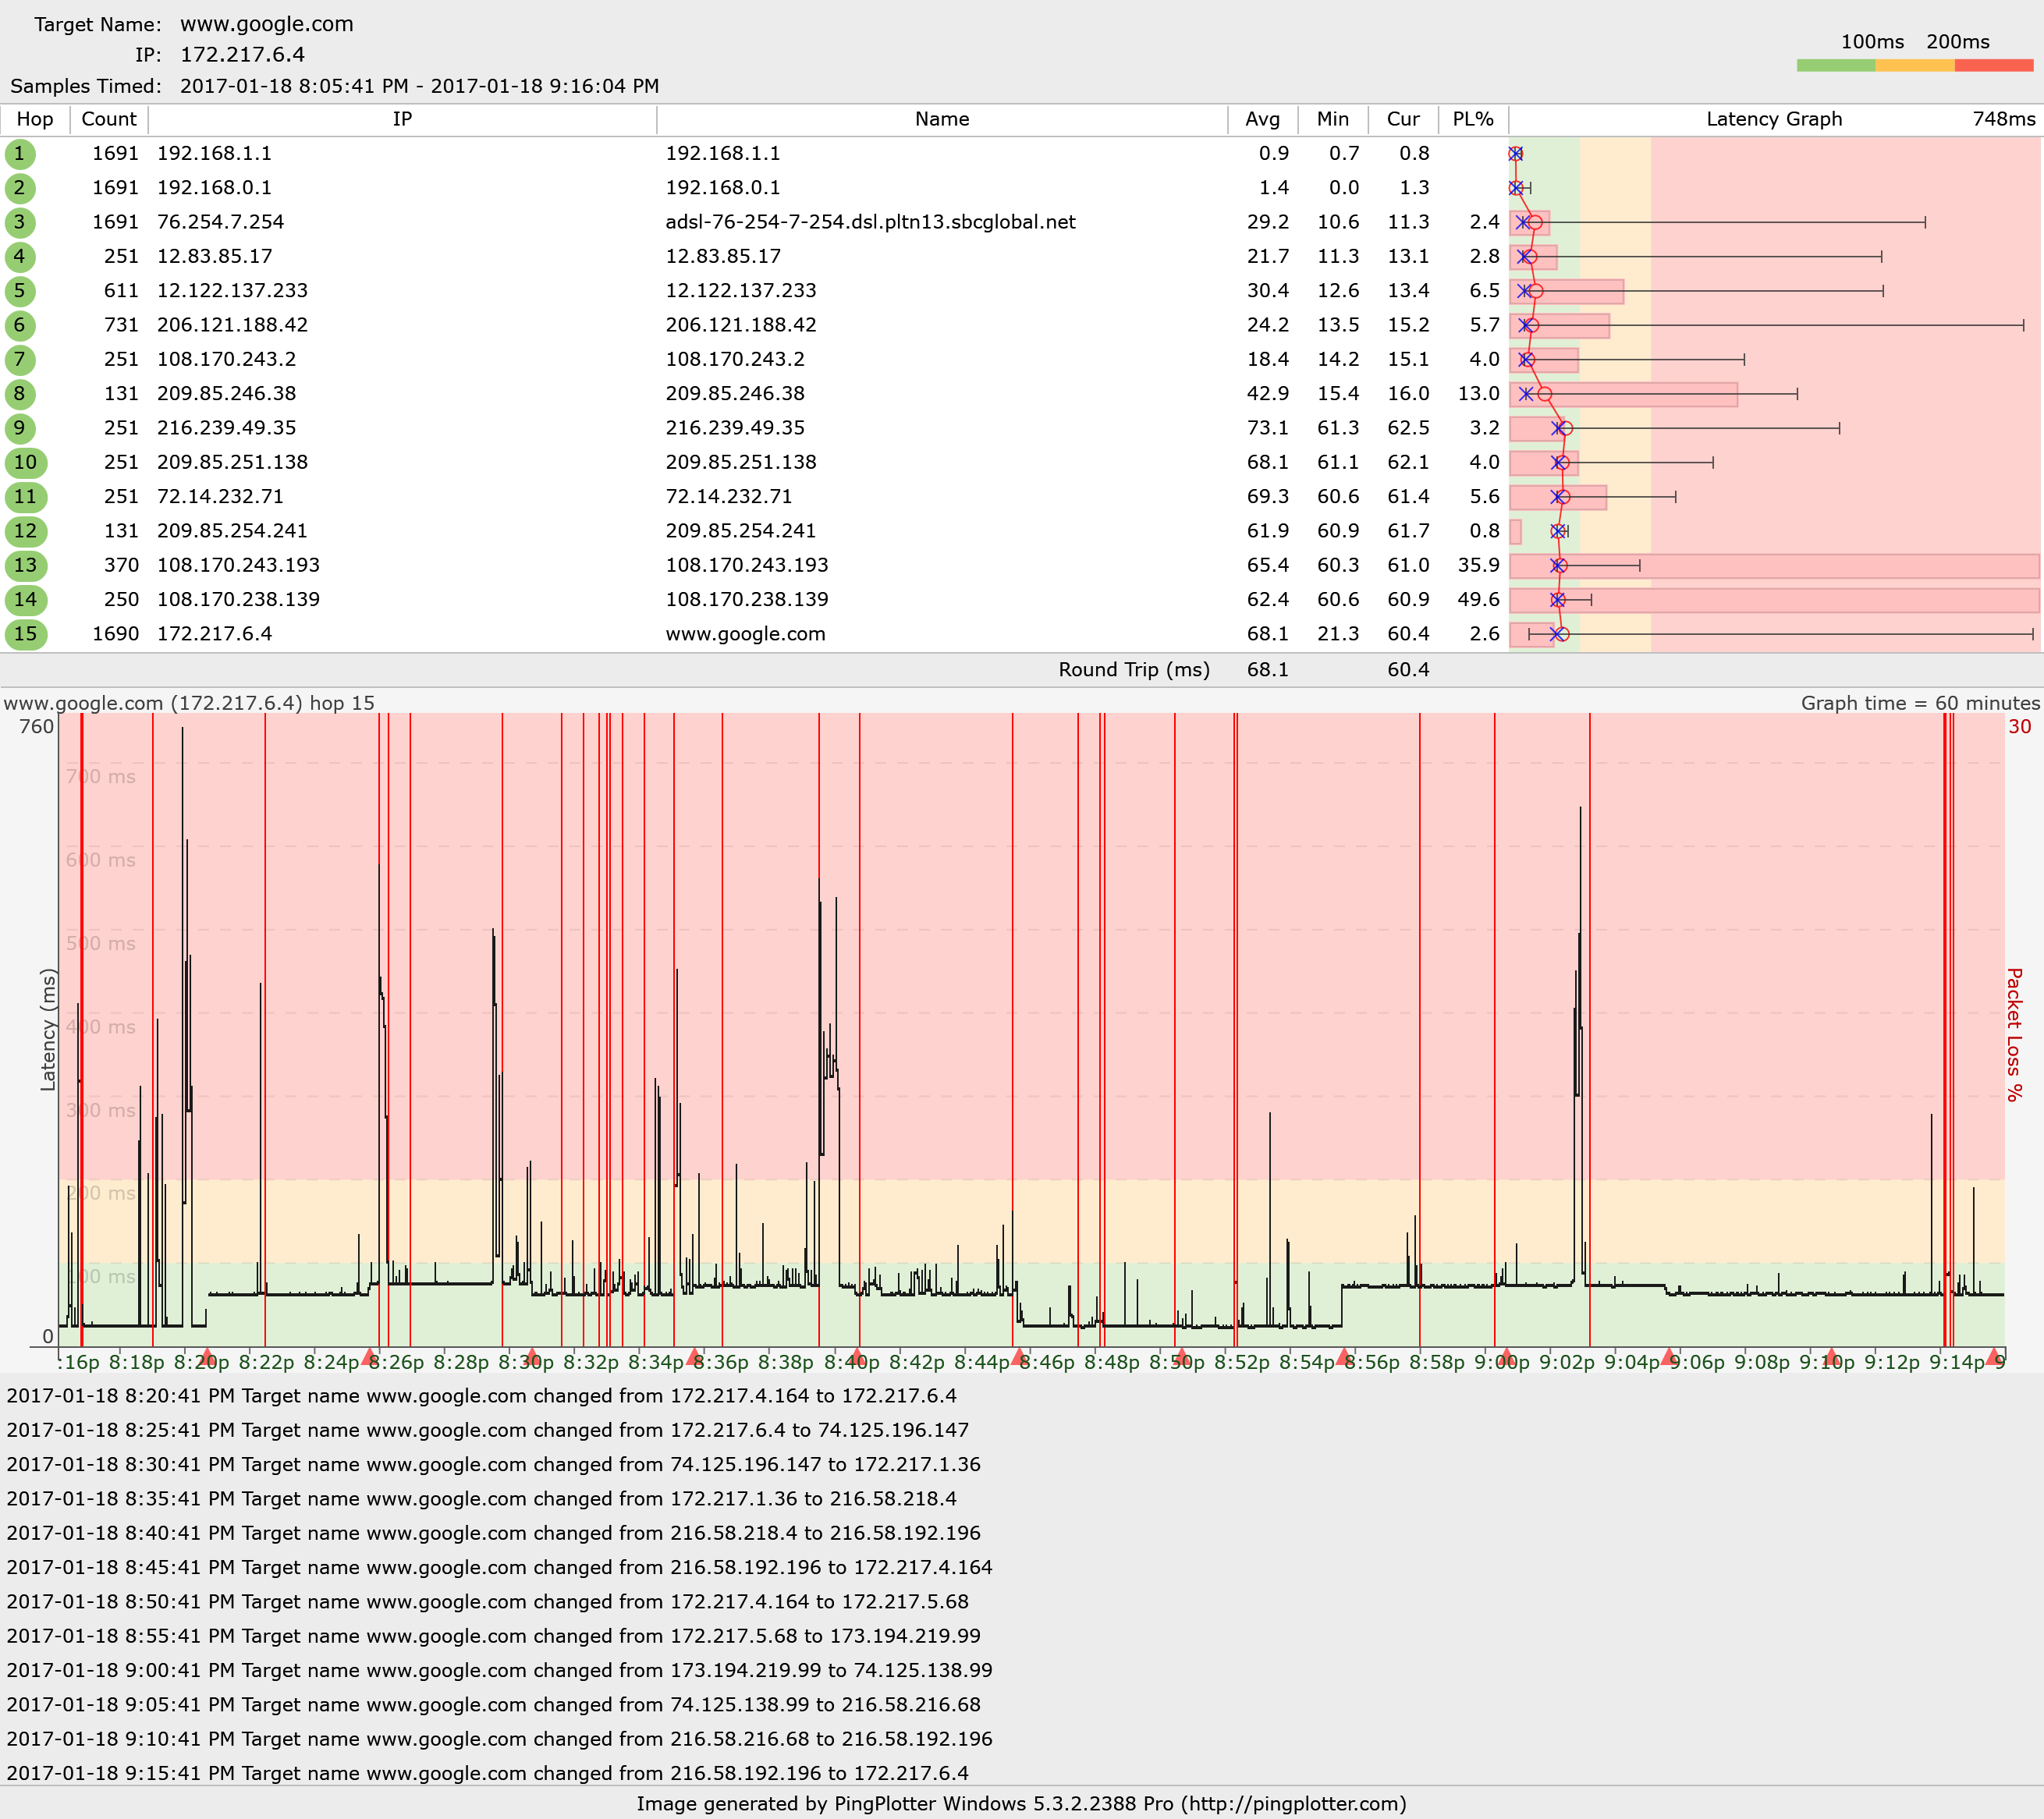Click red triangle marker near 9:05p

(1668, 1357)
